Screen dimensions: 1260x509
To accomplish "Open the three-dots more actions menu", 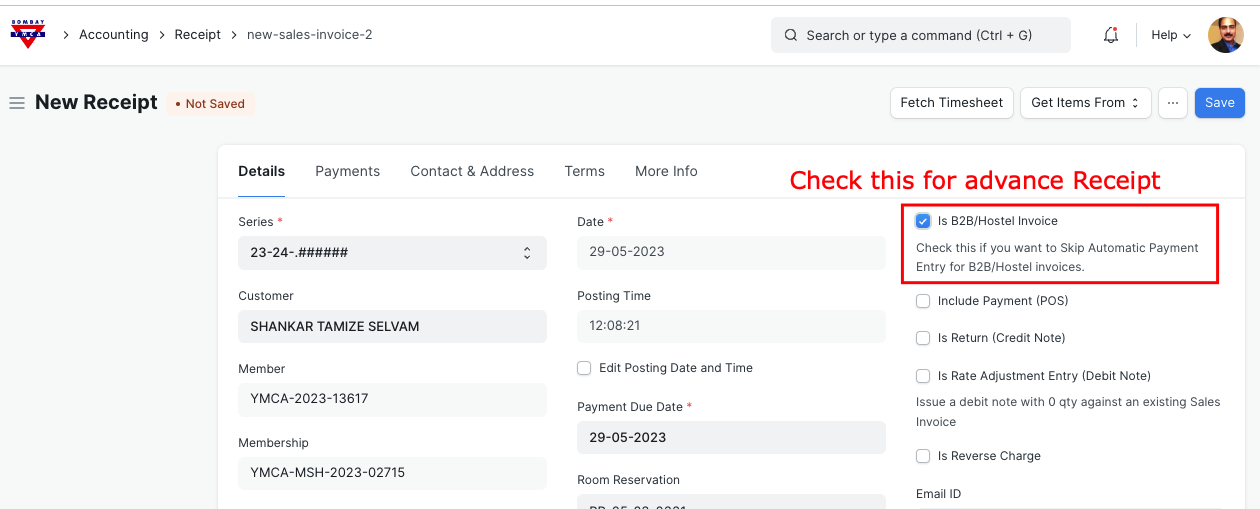I will [1172, 103].
